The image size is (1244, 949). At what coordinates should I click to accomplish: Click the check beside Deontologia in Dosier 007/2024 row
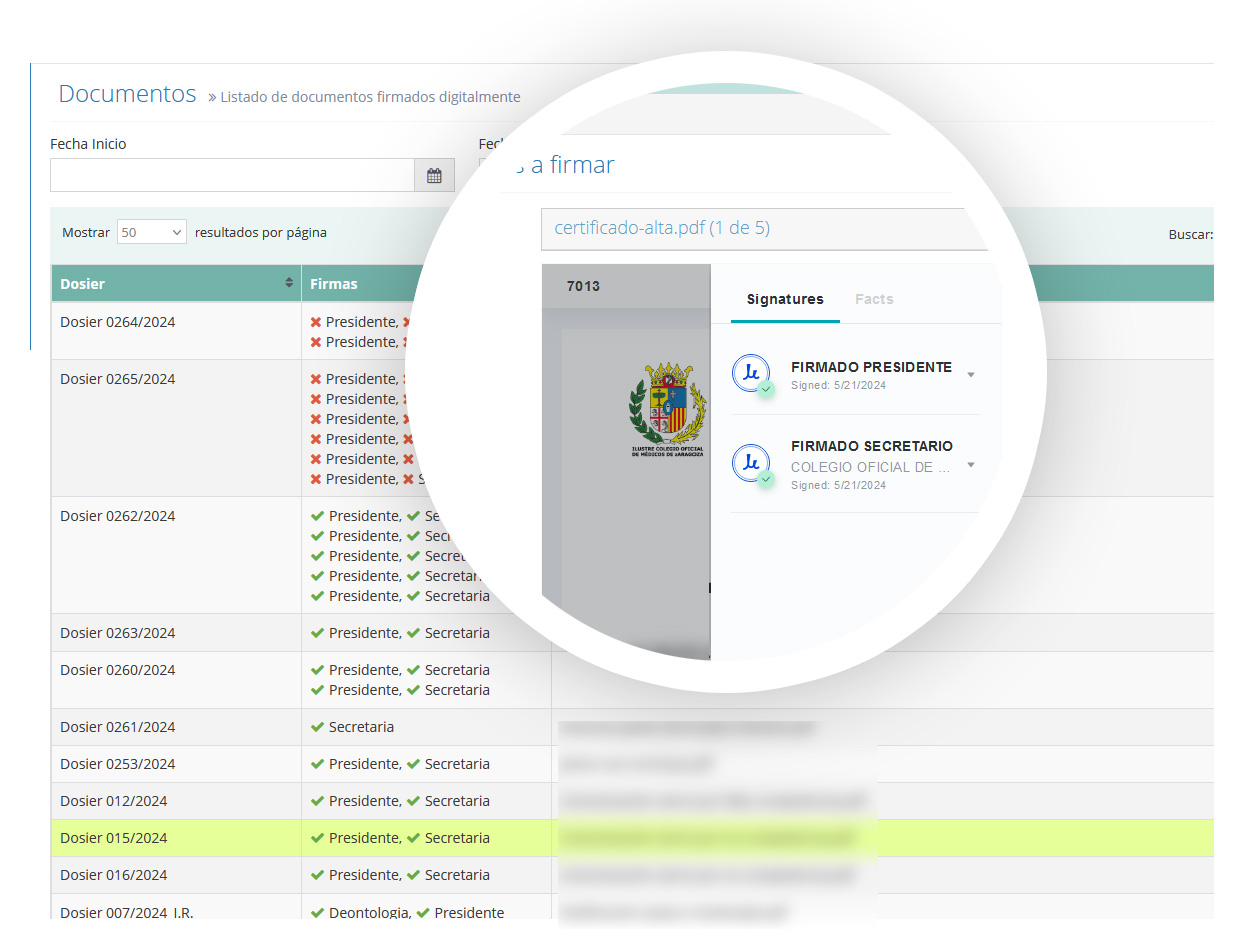coord(318,912)
